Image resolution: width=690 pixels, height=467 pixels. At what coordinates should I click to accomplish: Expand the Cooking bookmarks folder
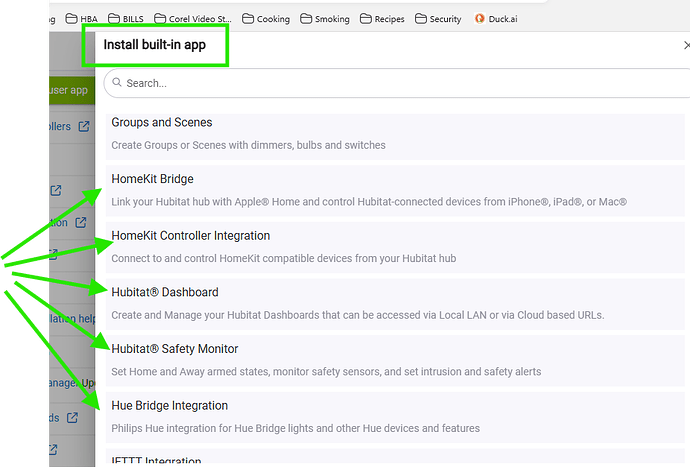[264, 19]
